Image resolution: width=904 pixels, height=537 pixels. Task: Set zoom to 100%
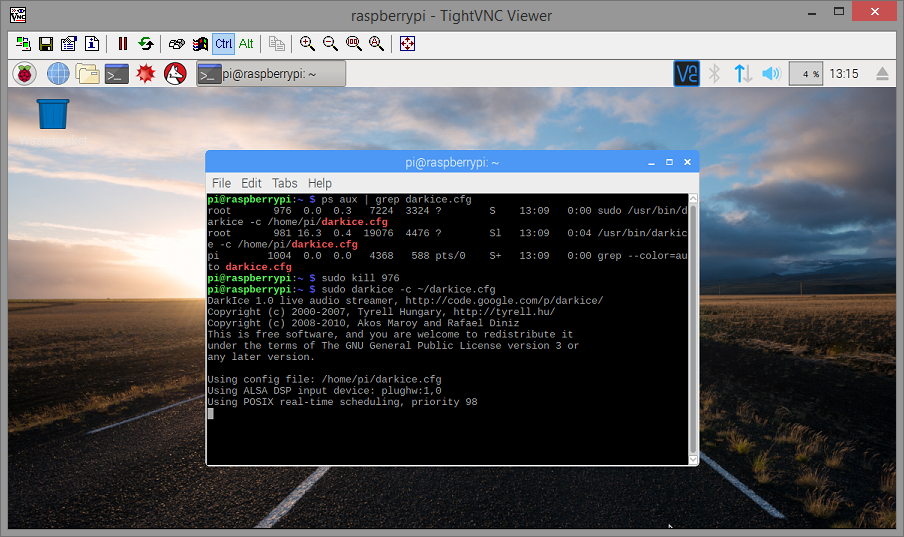353,44
